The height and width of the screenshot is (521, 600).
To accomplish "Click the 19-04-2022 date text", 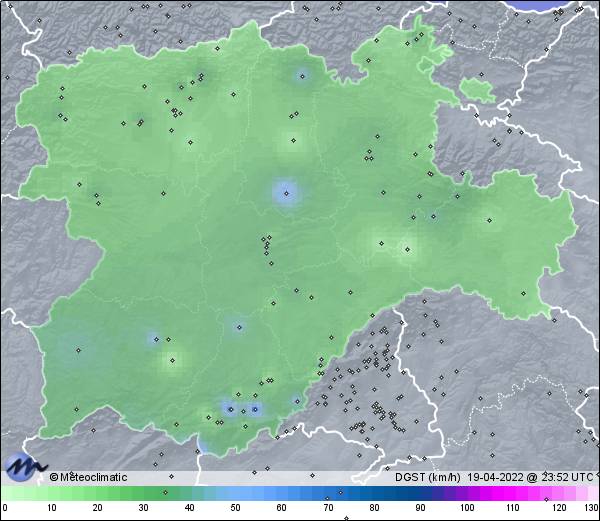I will tap(496, 477).
